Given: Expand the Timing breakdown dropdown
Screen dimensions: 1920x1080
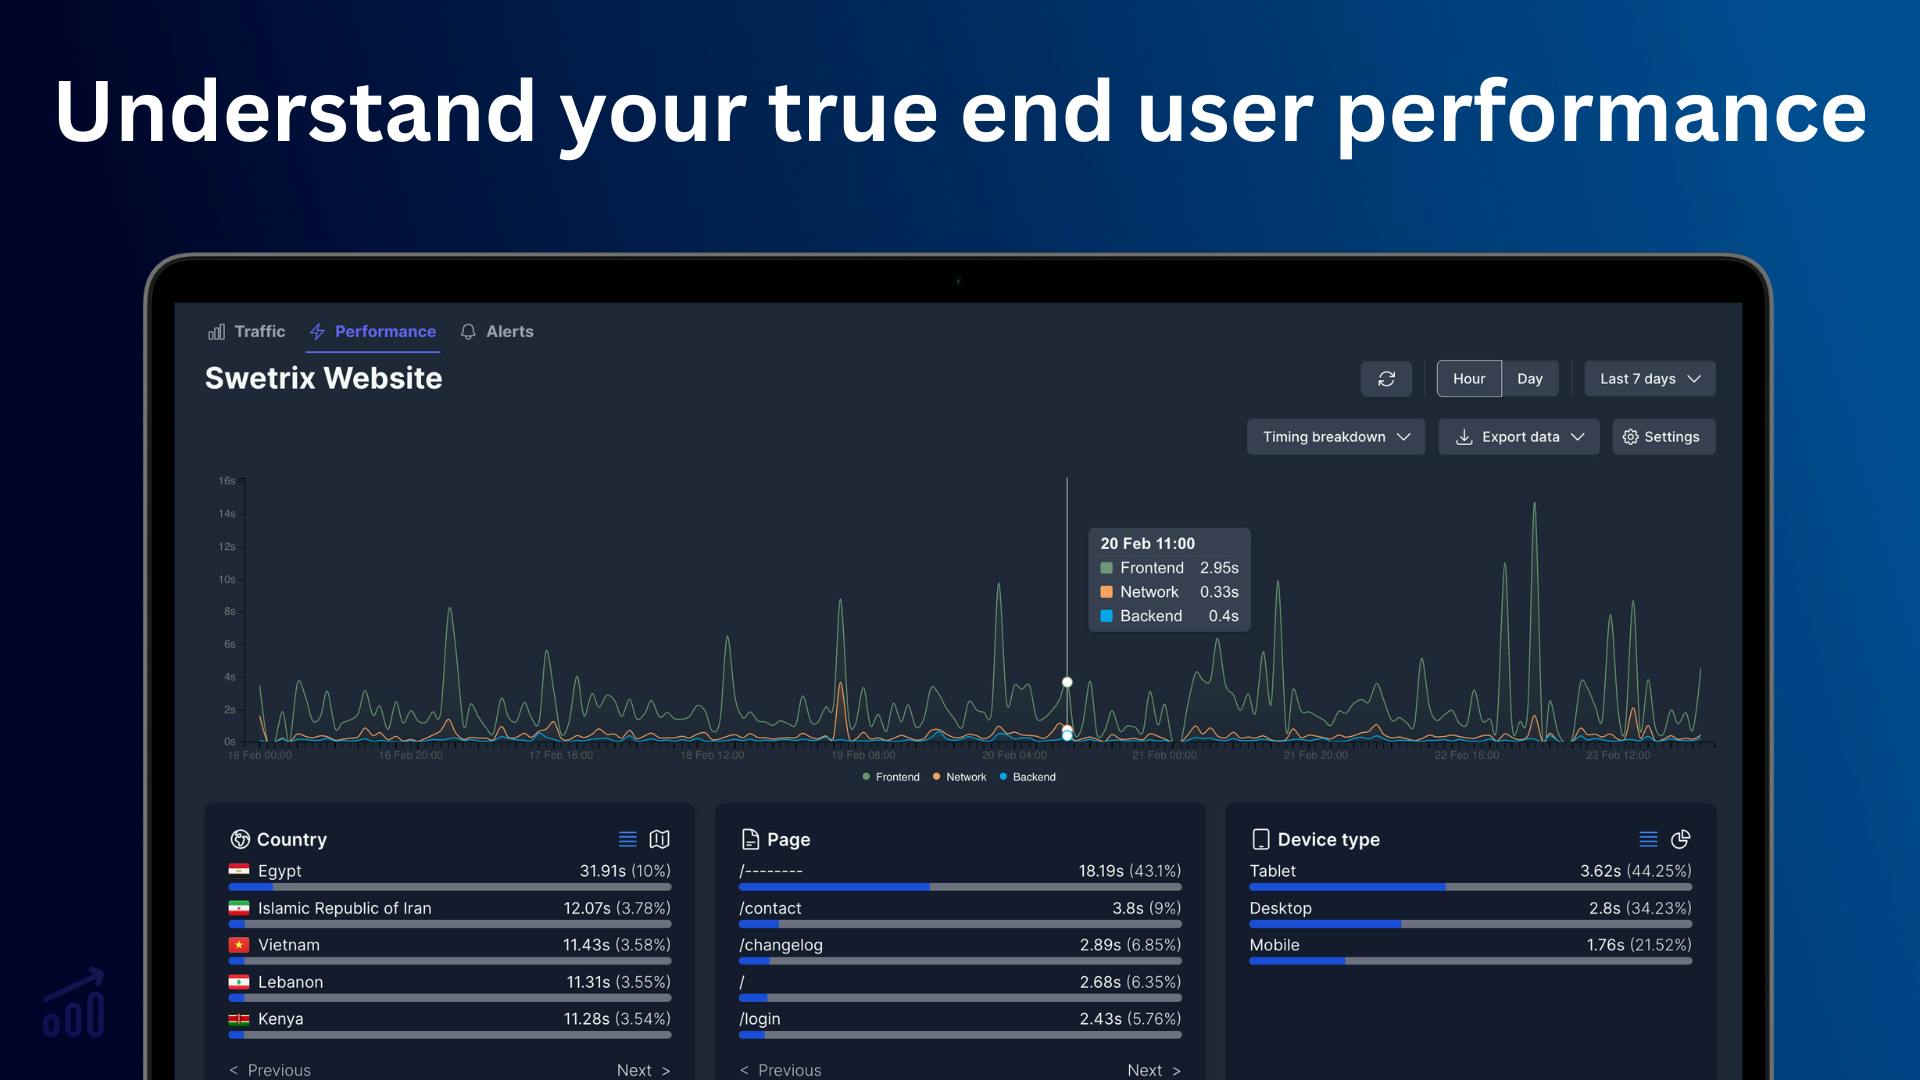Looking at the screenshot, I should (x=1335, y=436).
